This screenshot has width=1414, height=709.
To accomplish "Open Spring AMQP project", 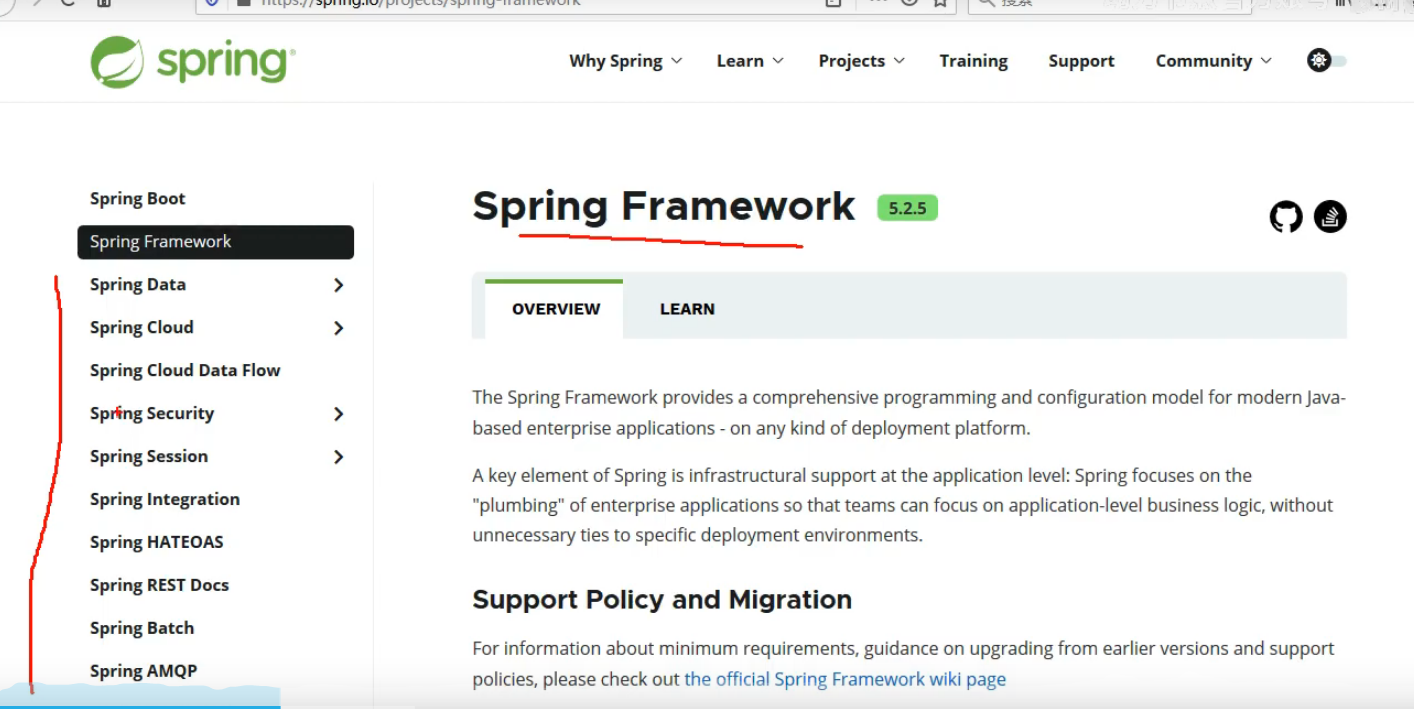I will tap(143, 671).
